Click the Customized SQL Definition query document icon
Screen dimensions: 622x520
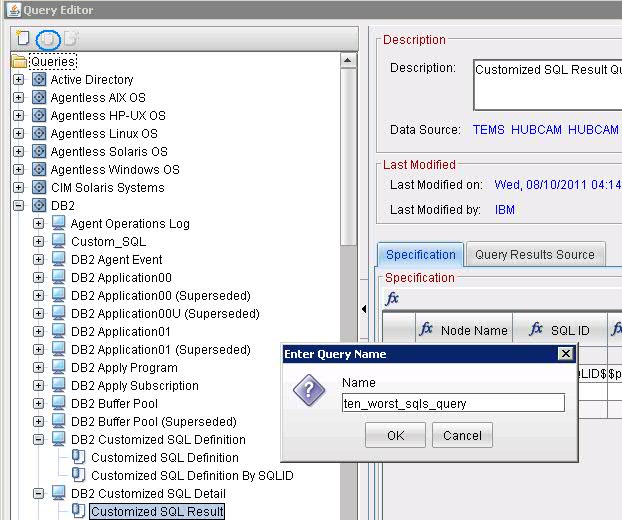79,457
